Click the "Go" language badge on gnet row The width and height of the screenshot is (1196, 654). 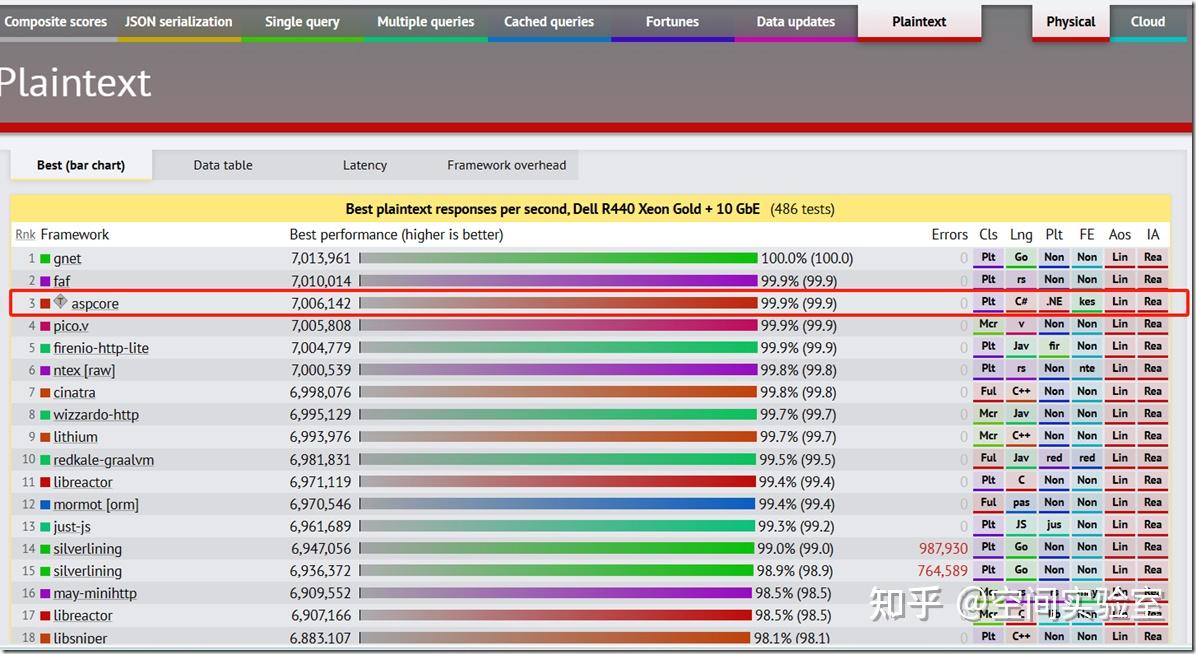point(1020,258)
